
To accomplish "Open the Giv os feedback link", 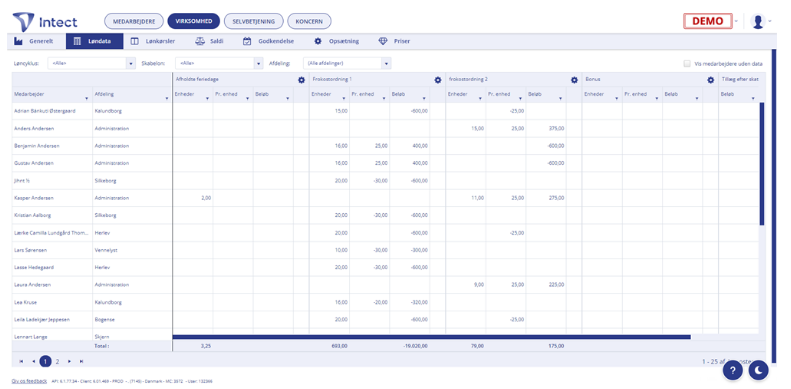I will [x=29, y=381].
